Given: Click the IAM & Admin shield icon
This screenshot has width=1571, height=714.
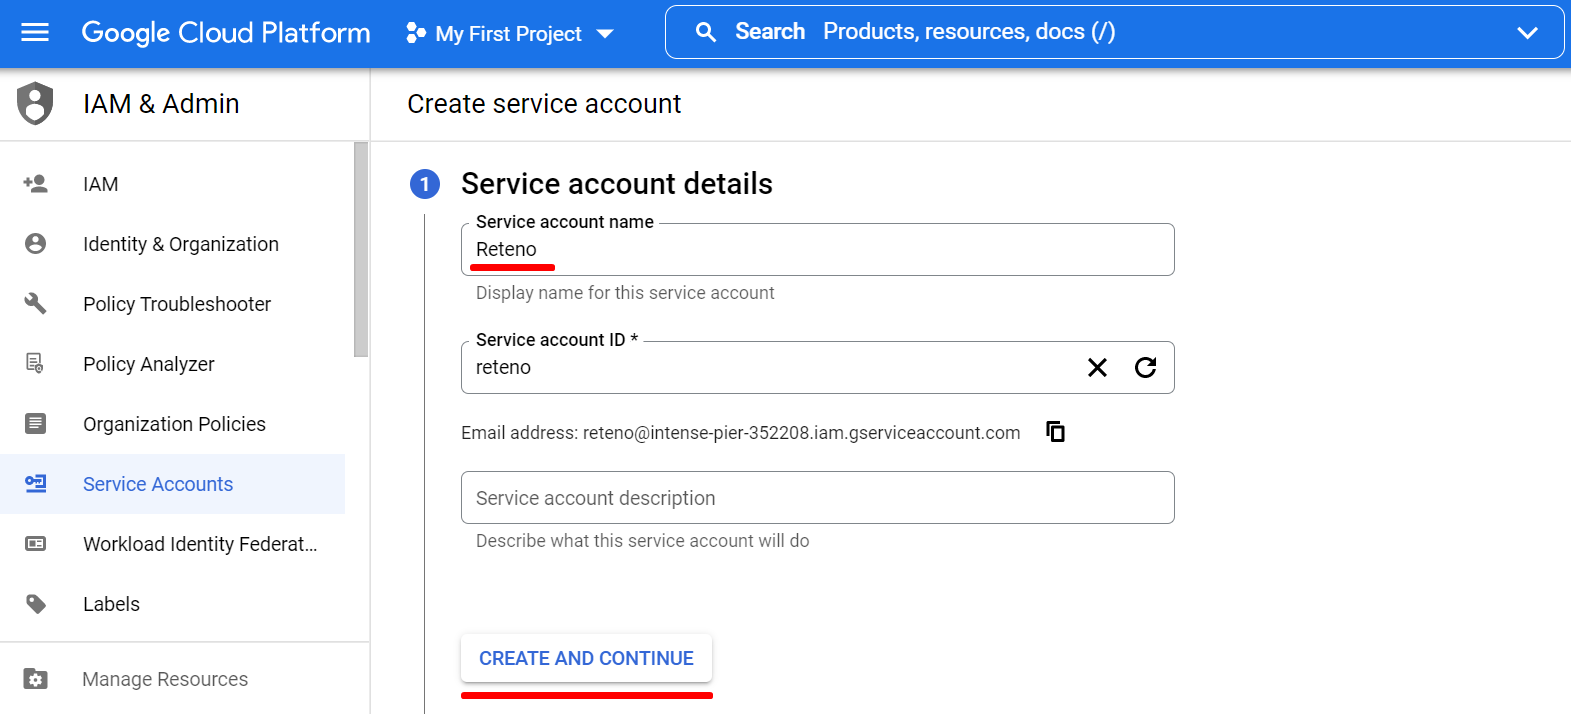Looking at the screenshot, I should [35, 103].
